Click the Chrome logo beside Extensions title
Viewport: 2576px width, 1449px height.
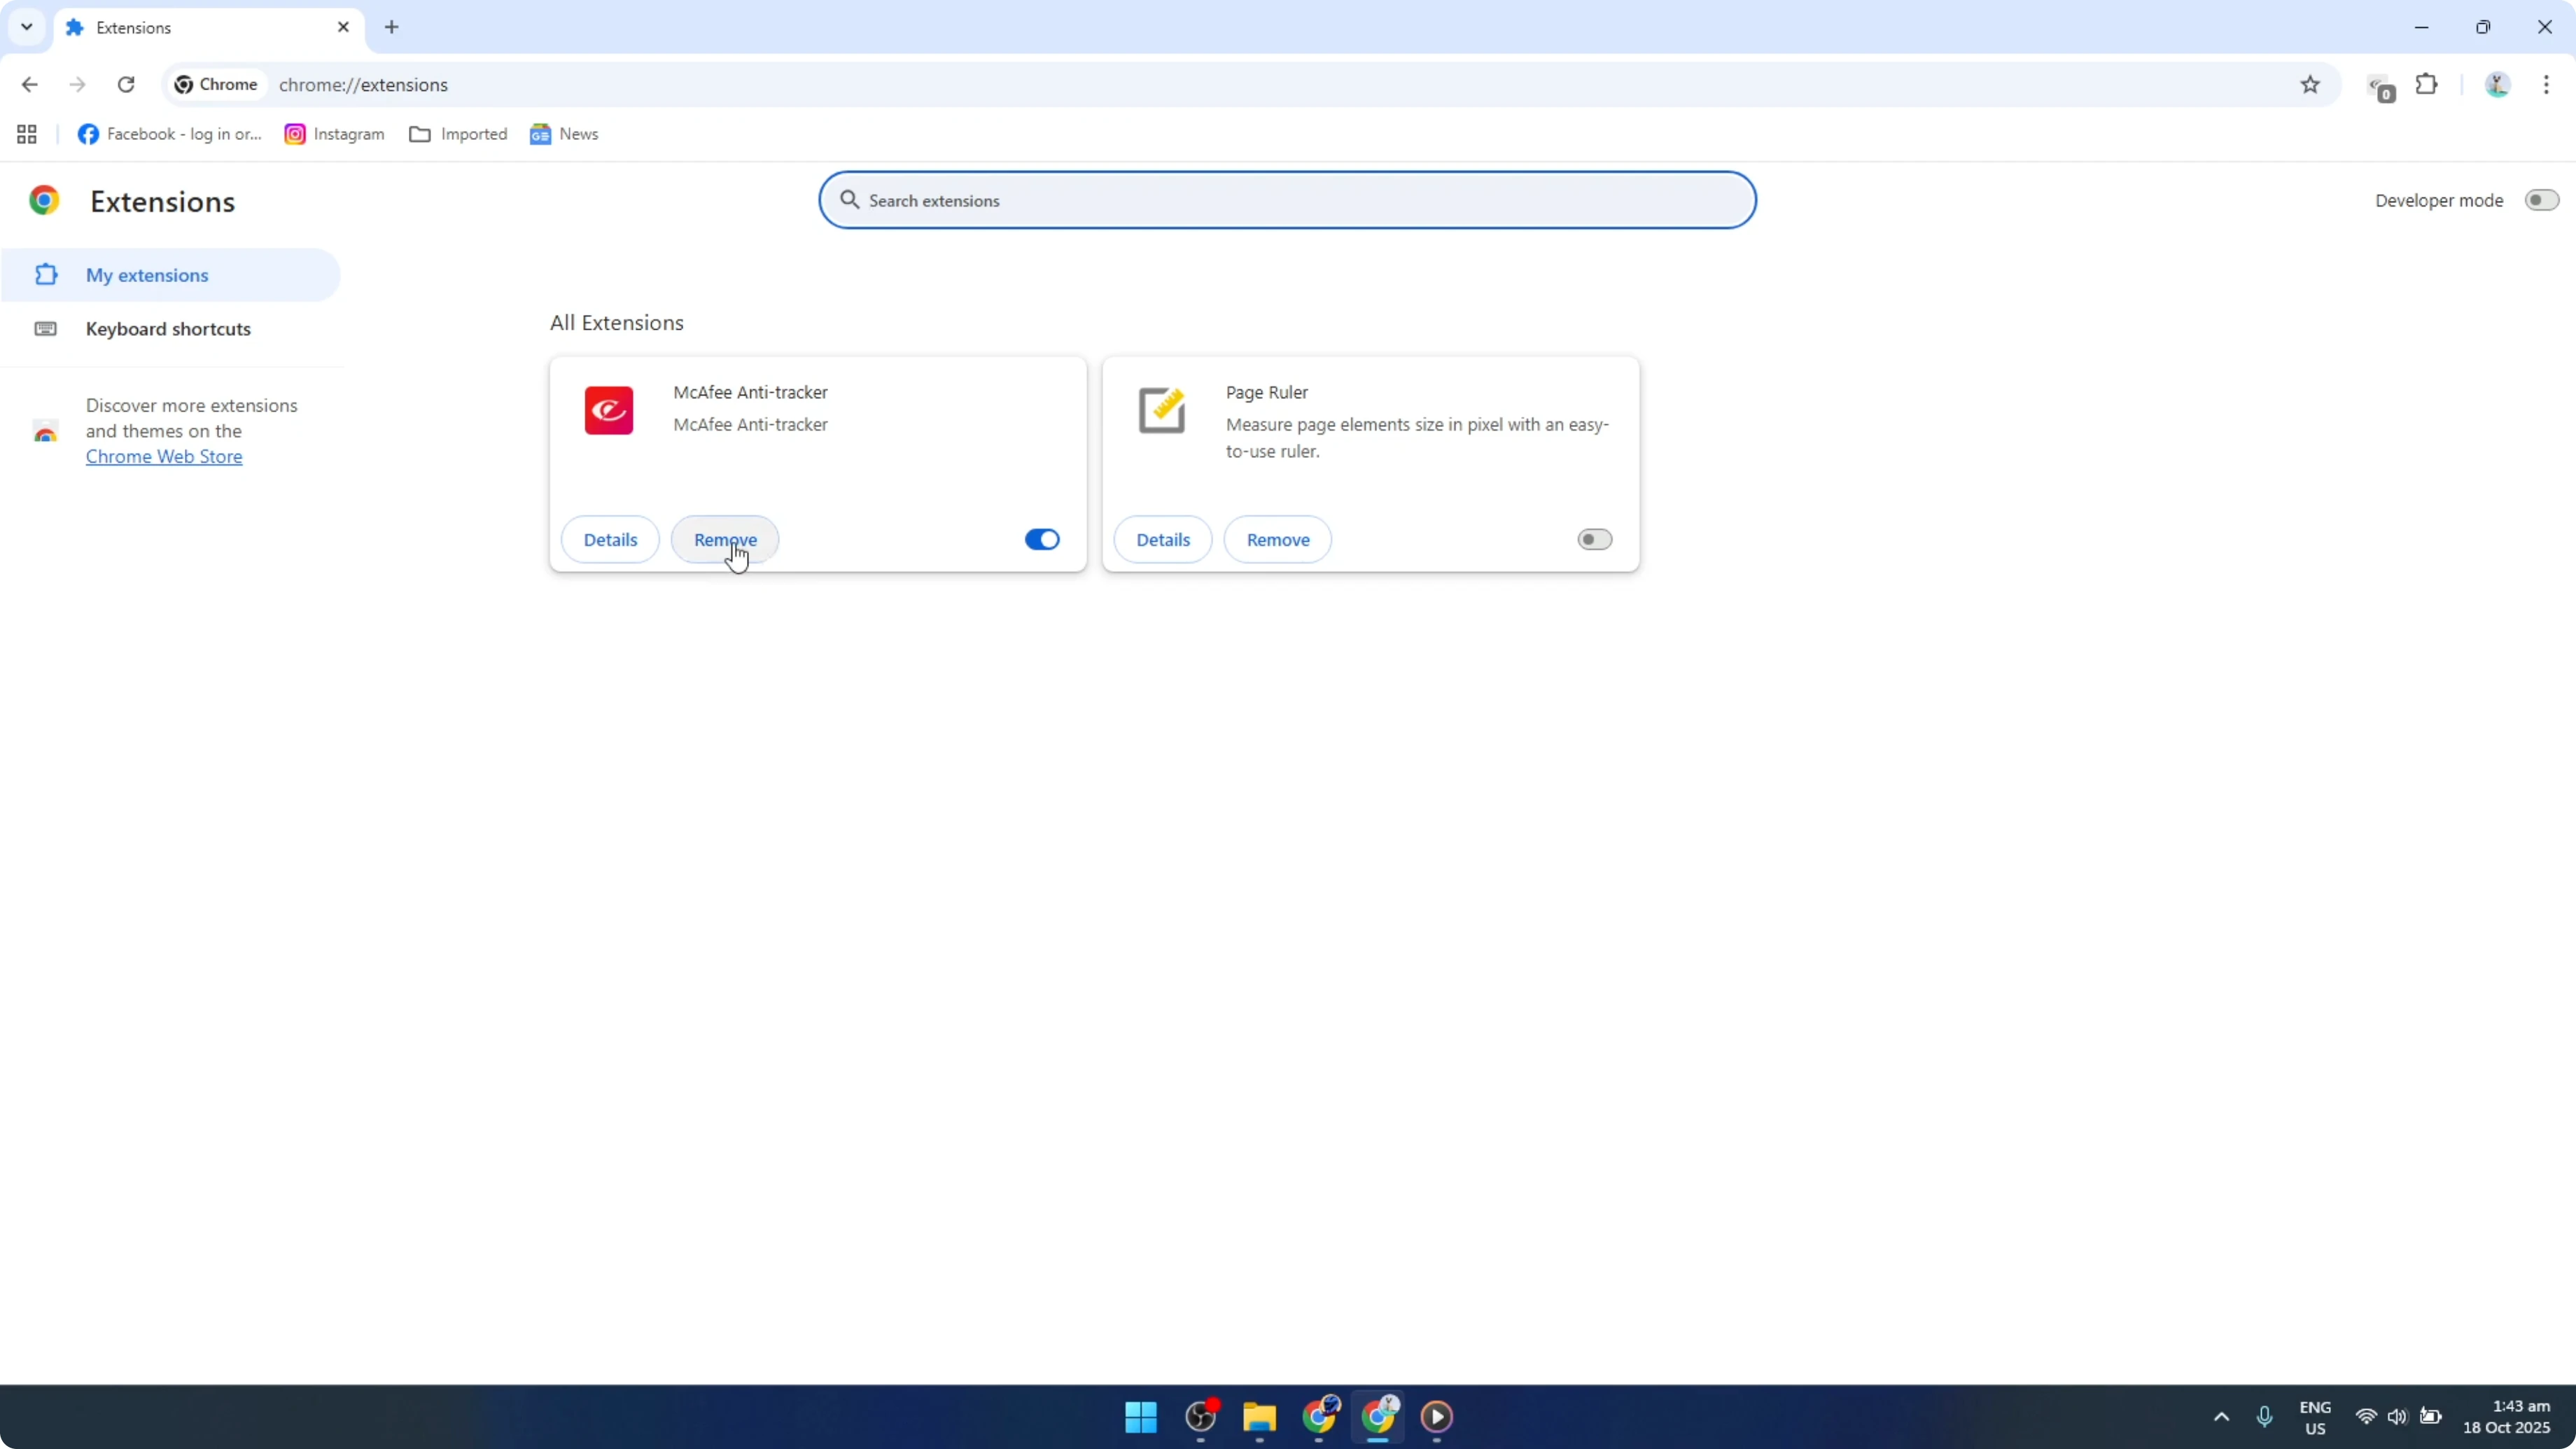click(44, 201)
